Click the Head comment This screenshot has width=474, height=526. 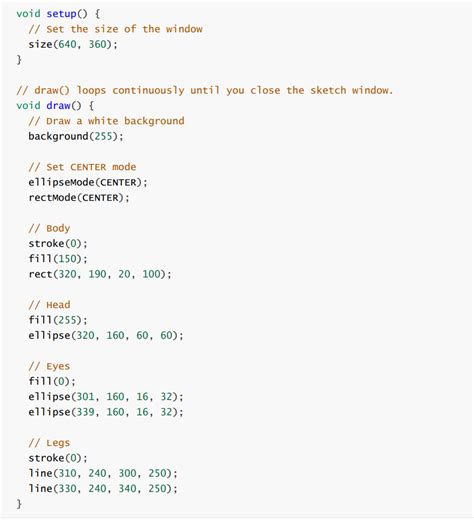[x=49, y=305]
